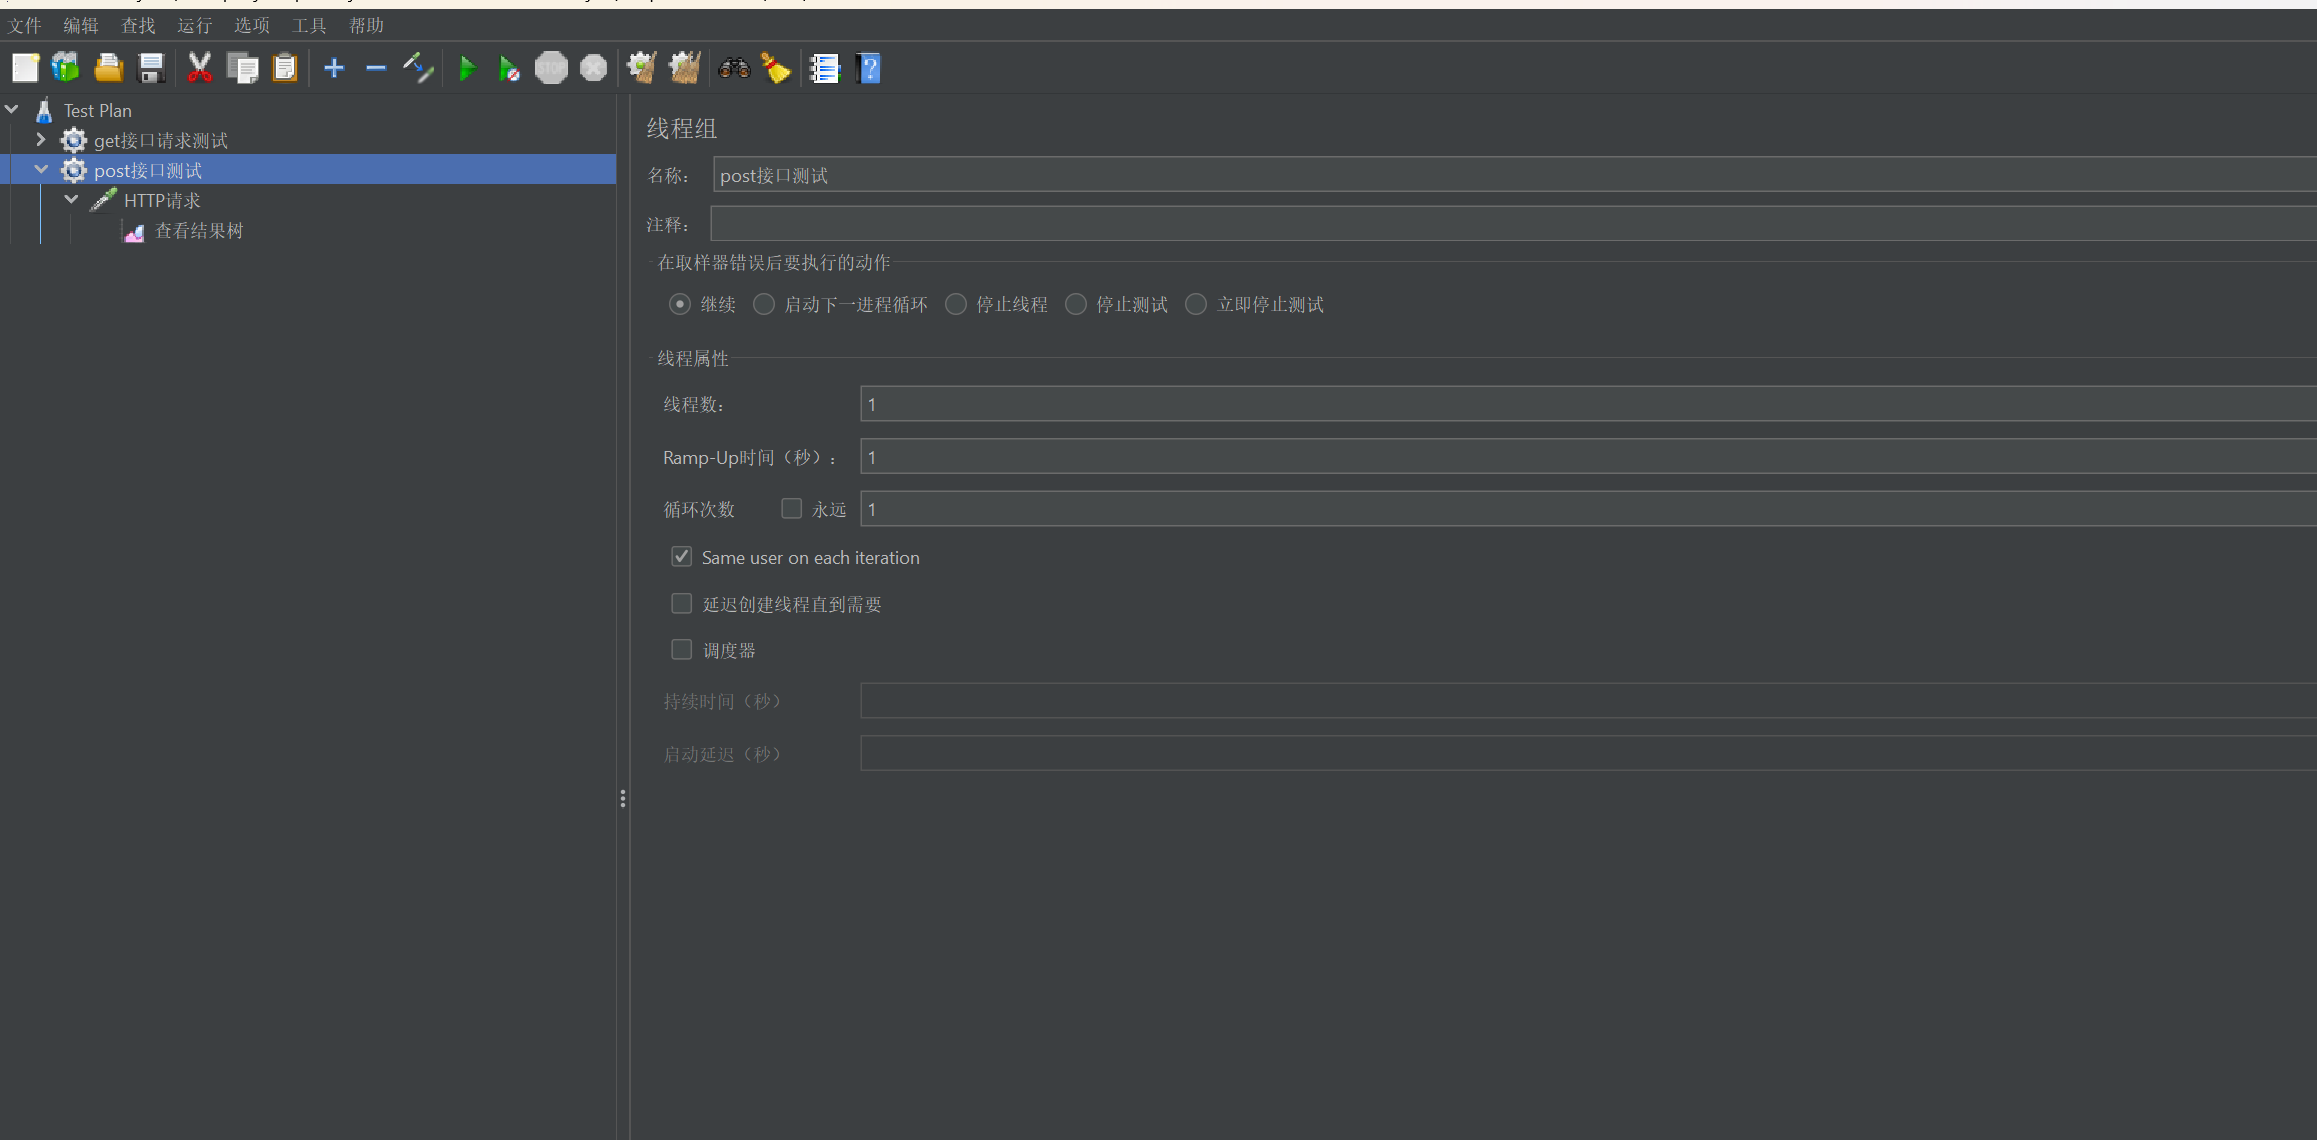Click the binoculars Search icon

tap(734, 69)
